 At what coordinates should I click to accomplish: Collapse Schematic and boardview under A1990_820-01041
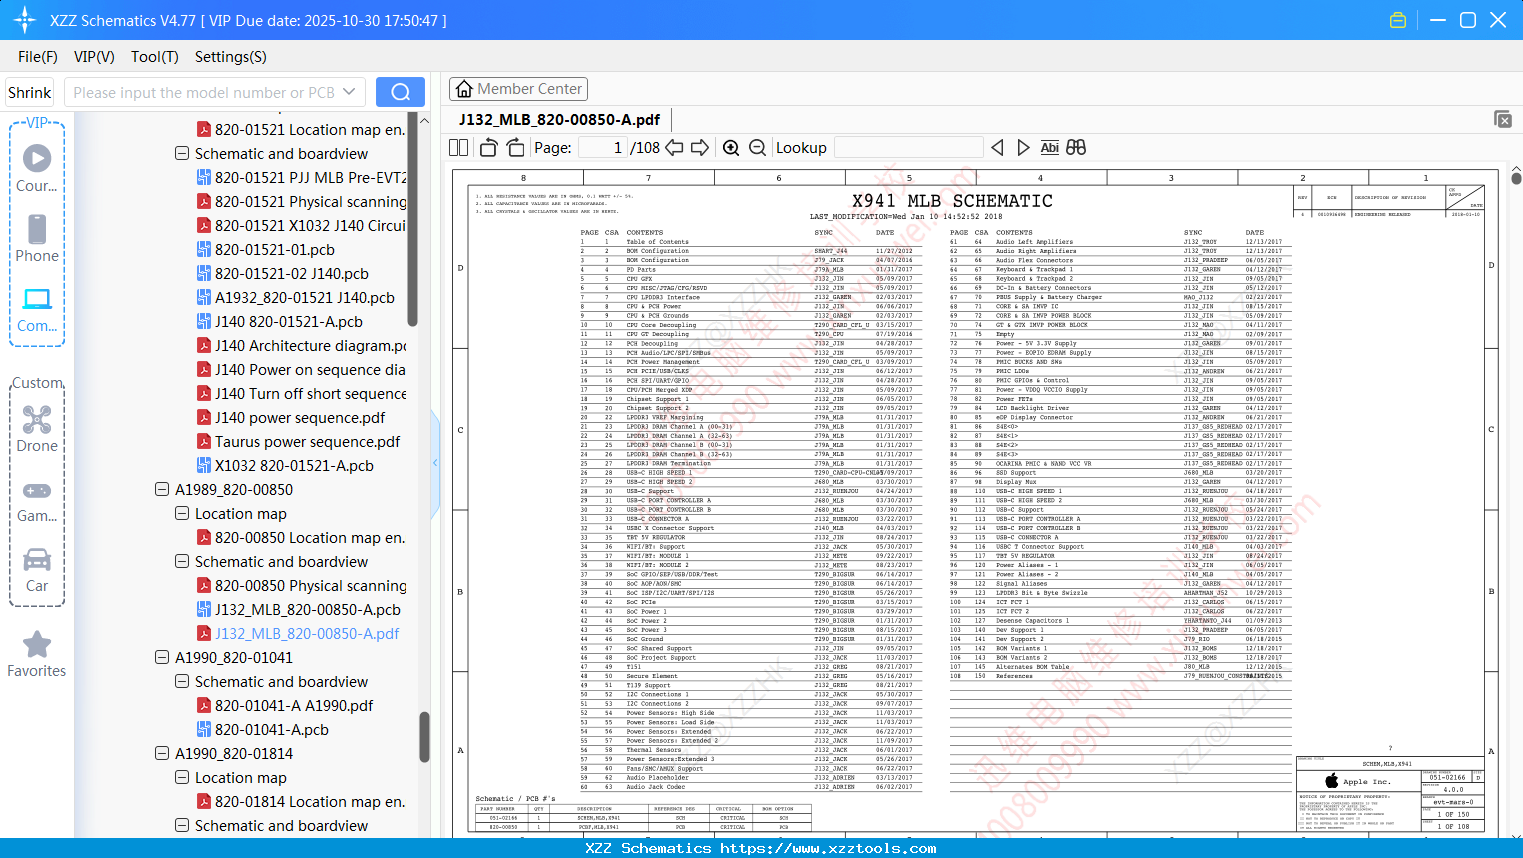182,682
